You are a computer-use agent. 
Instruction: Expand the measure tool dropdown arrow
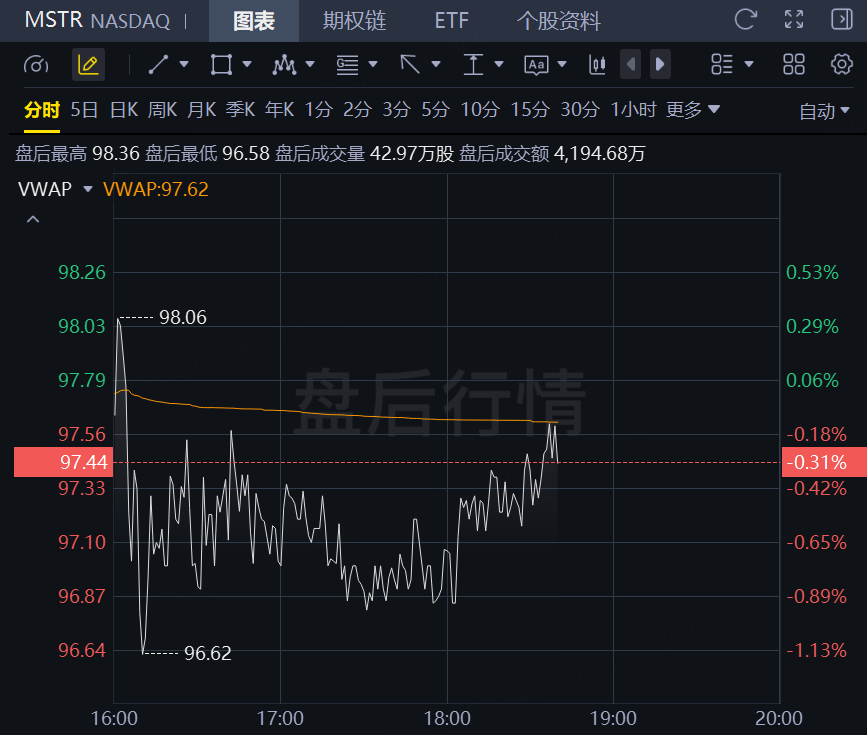[499, 65]
